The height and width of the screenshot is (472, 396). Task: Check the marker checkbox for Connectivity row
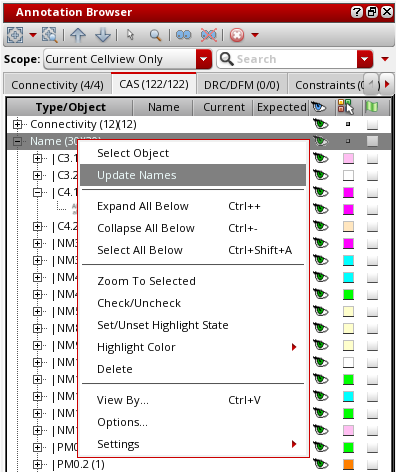point(372,125)
